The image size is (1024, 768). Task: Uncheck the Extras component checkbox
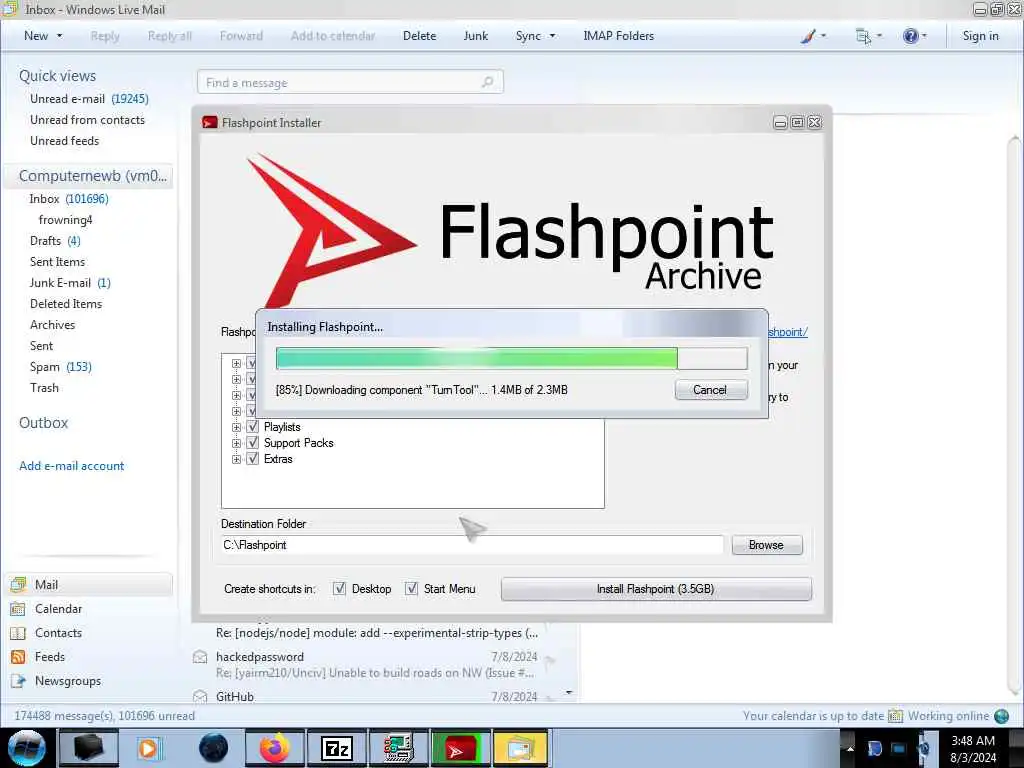(253, 459)
